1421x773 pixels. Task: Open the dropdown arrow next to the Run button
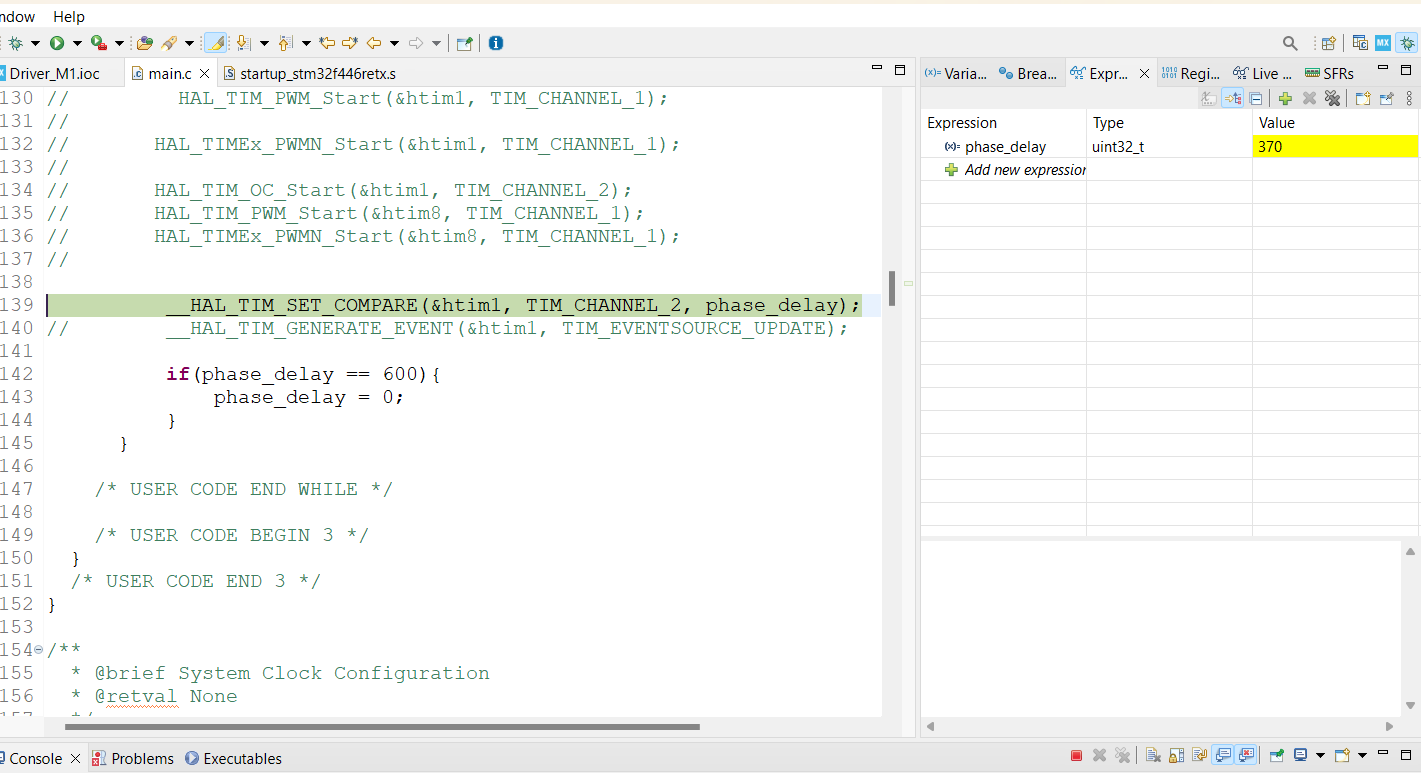tap(76, 43)
